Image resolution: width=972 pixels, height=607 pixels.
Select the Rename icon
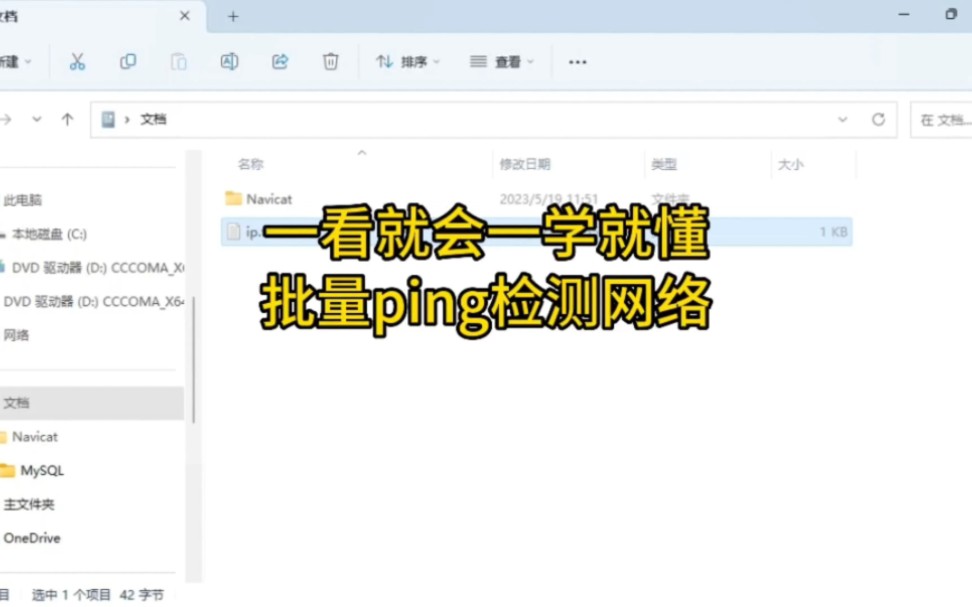pos(229,61)
